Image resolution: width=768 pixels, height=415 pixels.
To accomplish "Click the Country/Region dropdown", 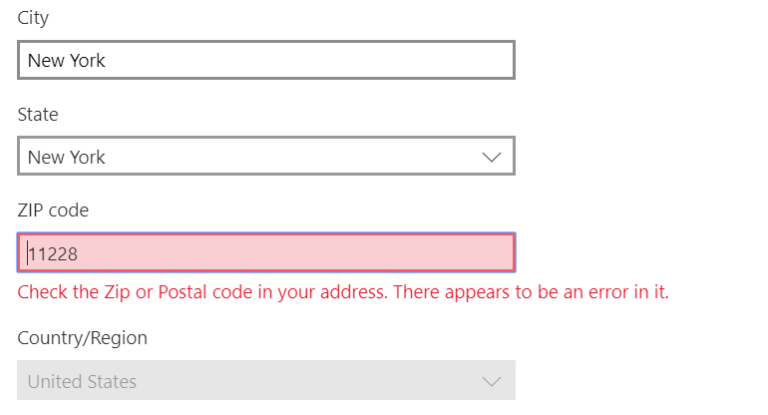I will tap(266, 381).
